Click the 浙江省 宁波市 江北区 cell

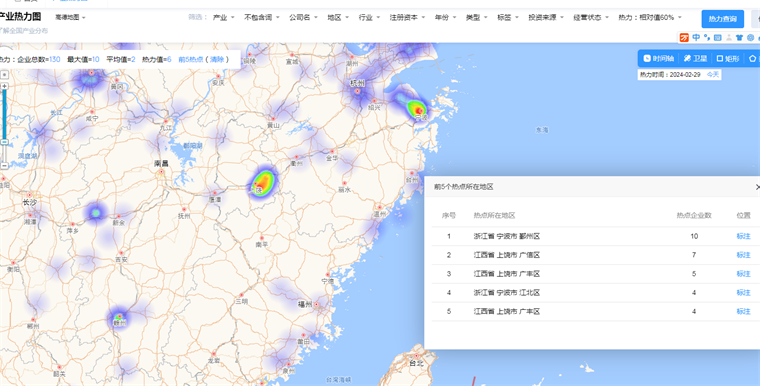point(507,293)
